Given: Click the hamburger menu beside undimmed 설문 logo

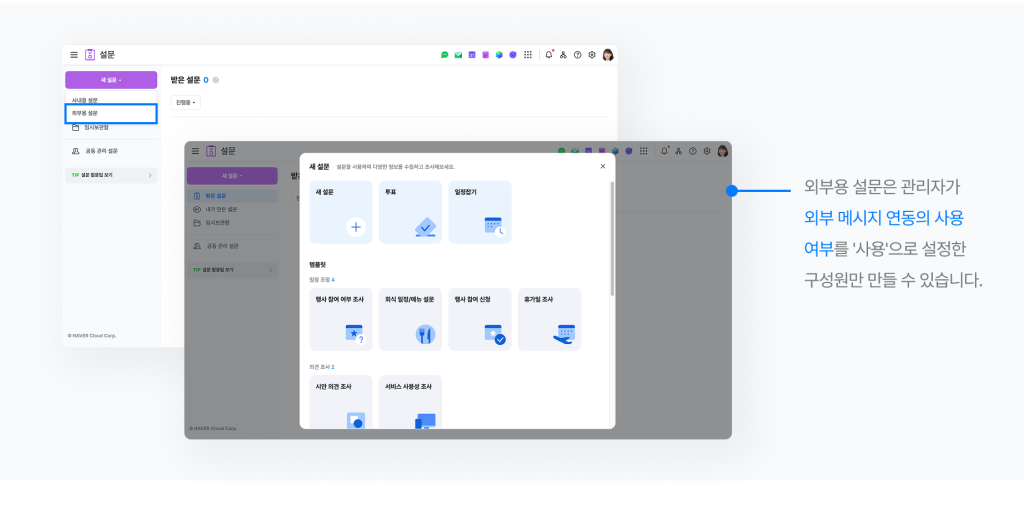Looking at the screenshot, I should point(73,55).
